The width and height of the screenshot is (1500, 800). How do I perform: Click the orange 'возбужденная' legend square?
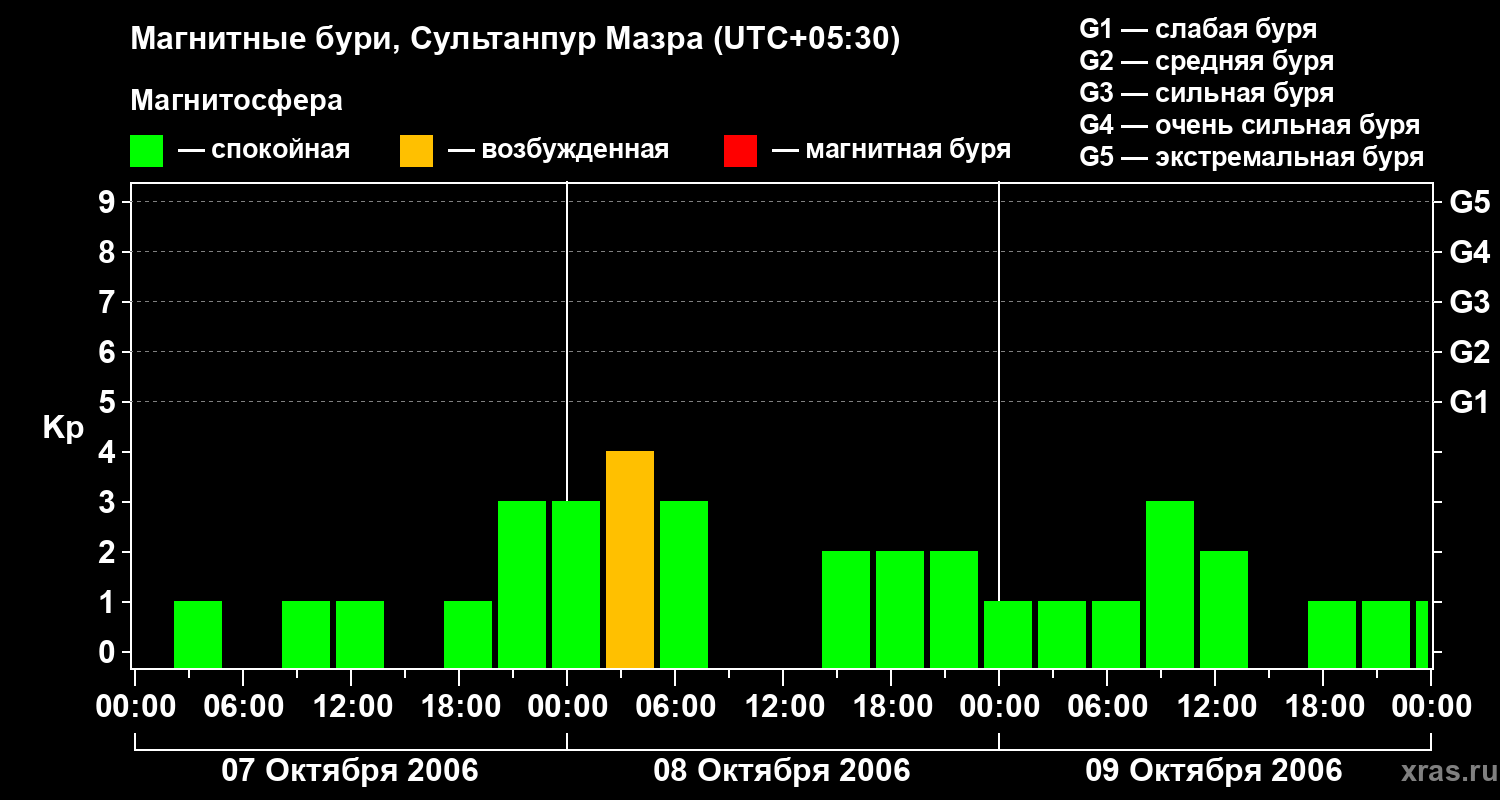point(416,151)
